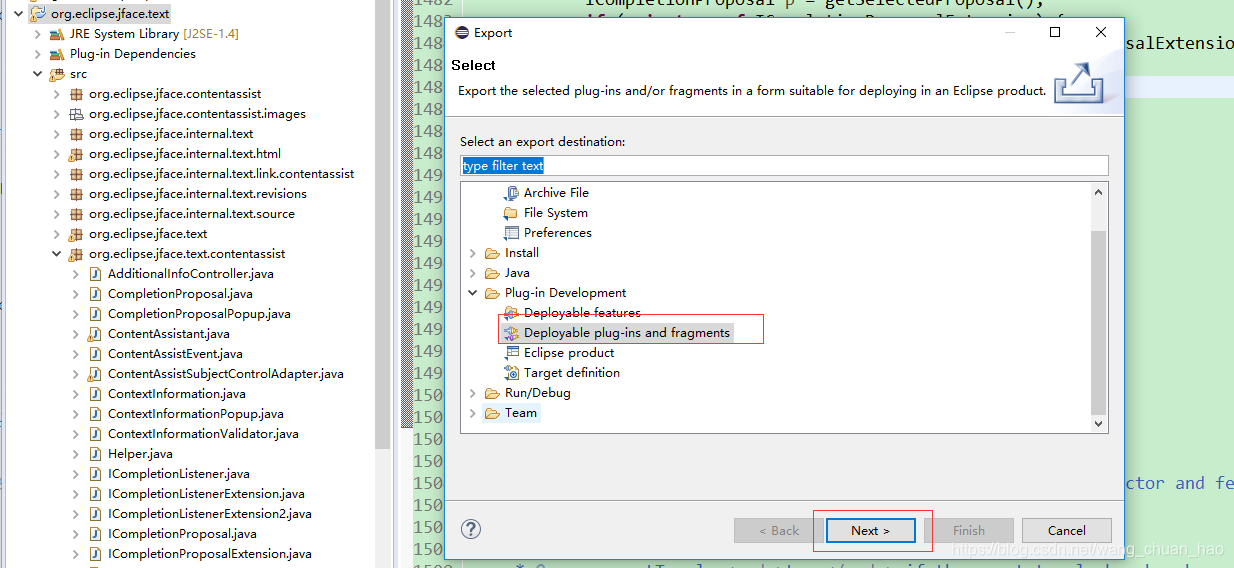Image resolution: width=1234 pixels, height=568 pixels.
Task: Click the type filter text field
Action: (785, 166)
